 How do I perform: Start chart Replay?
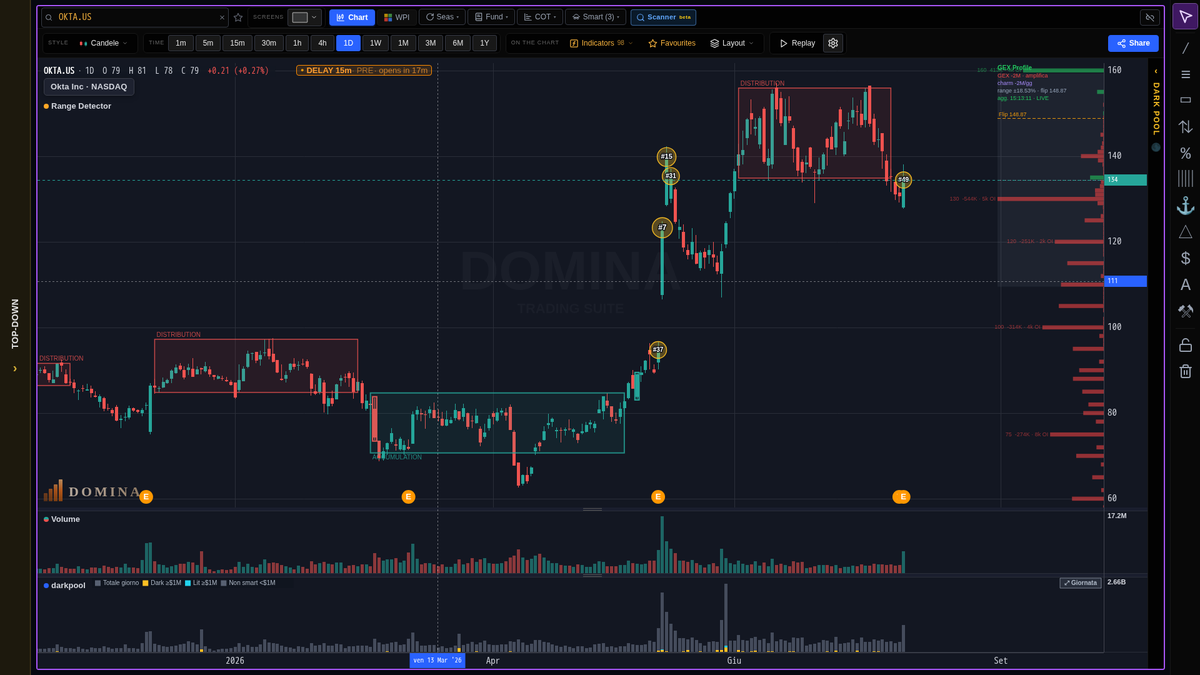pos(796,43)
